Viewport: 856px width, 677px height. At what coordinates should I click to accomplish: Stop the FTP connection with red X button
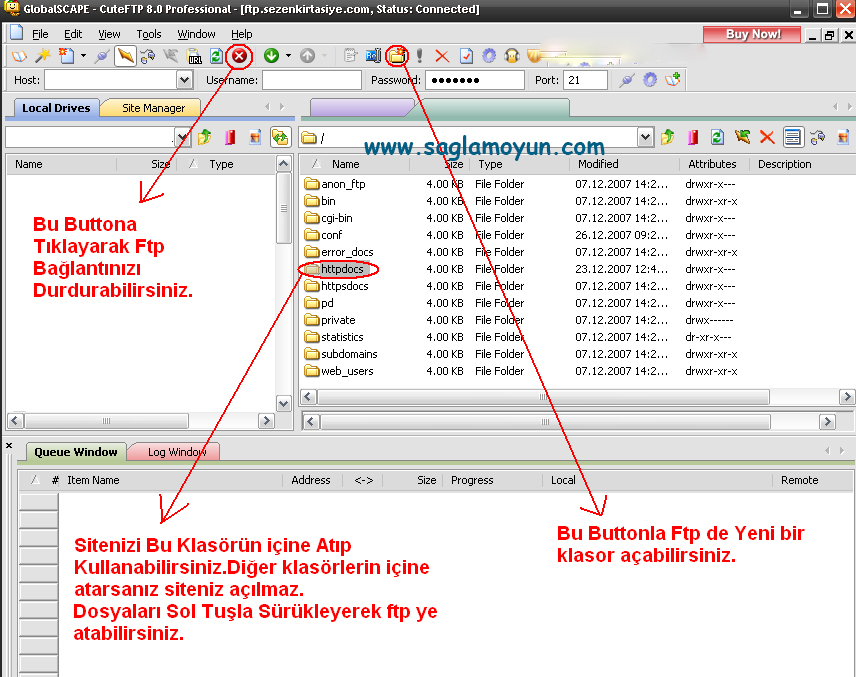[239, 56]
